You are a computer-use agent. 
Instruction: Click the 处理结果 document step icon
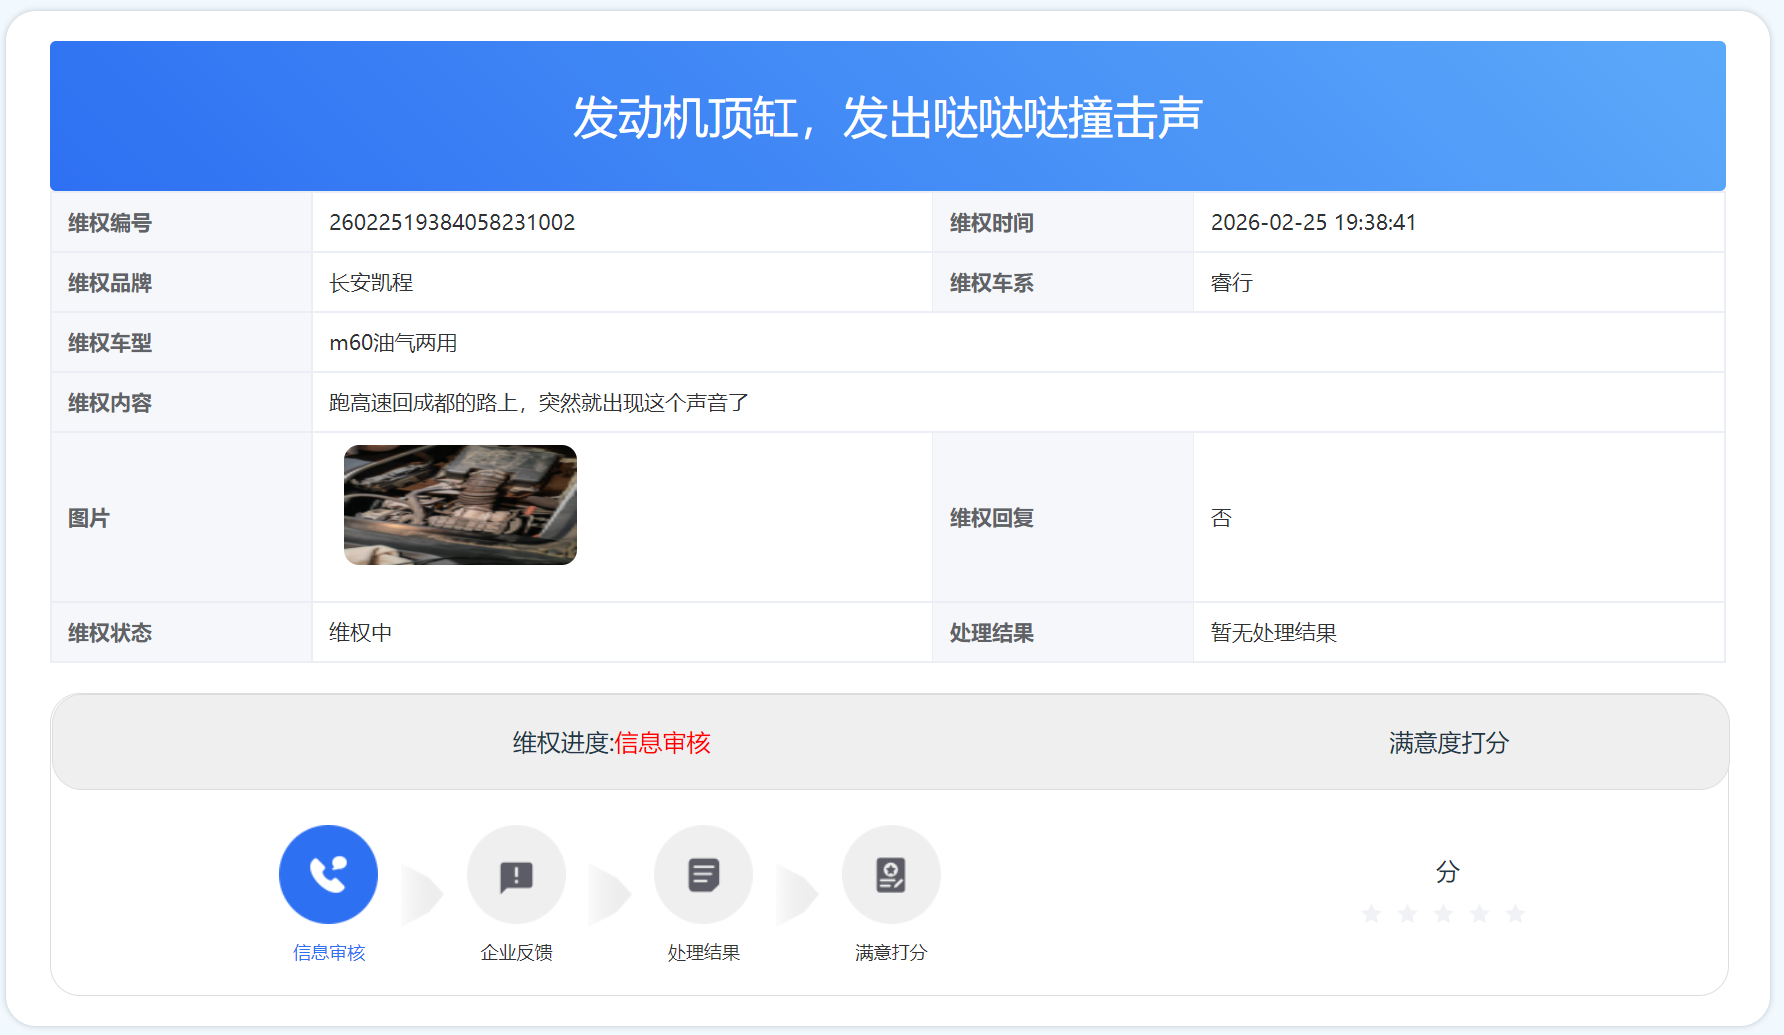pyautogui.click(x=703, y=874)
